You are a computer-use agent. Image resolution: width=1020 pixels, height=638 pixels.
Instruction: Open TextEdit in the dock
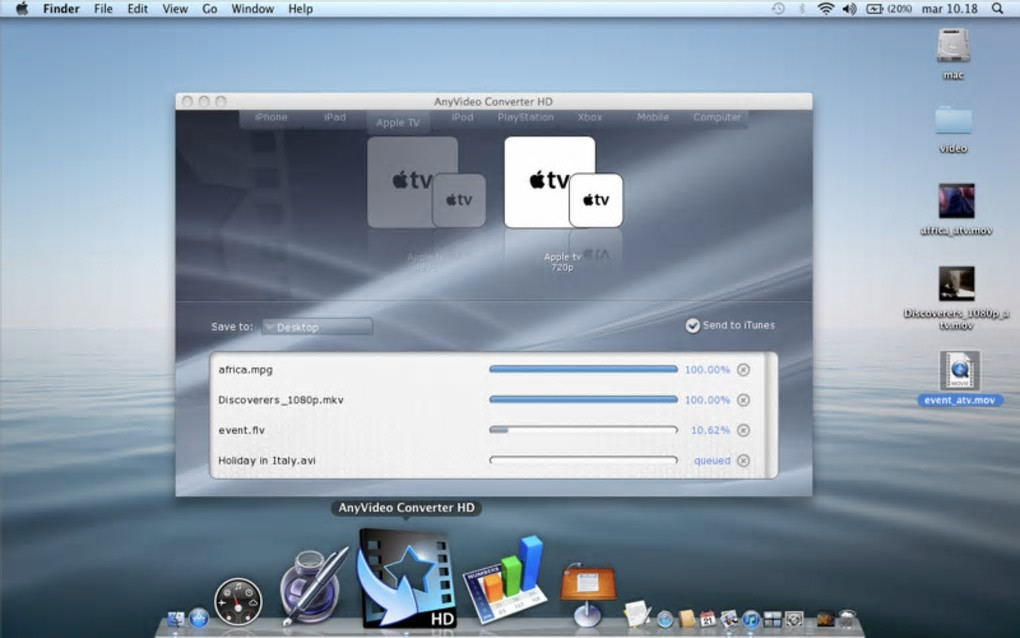point(637,615)
